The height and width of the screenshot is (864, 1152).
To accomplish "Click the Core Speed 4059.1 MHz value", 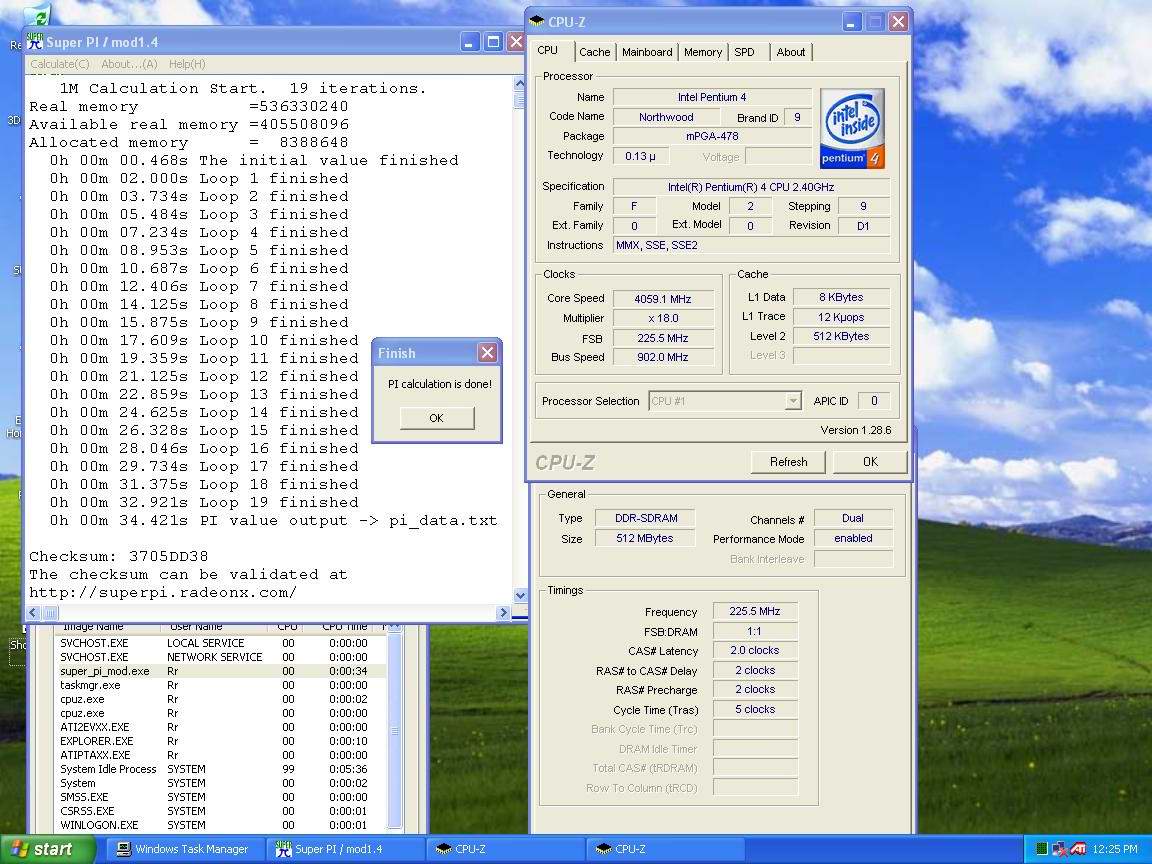I will (x=663, y=299).
